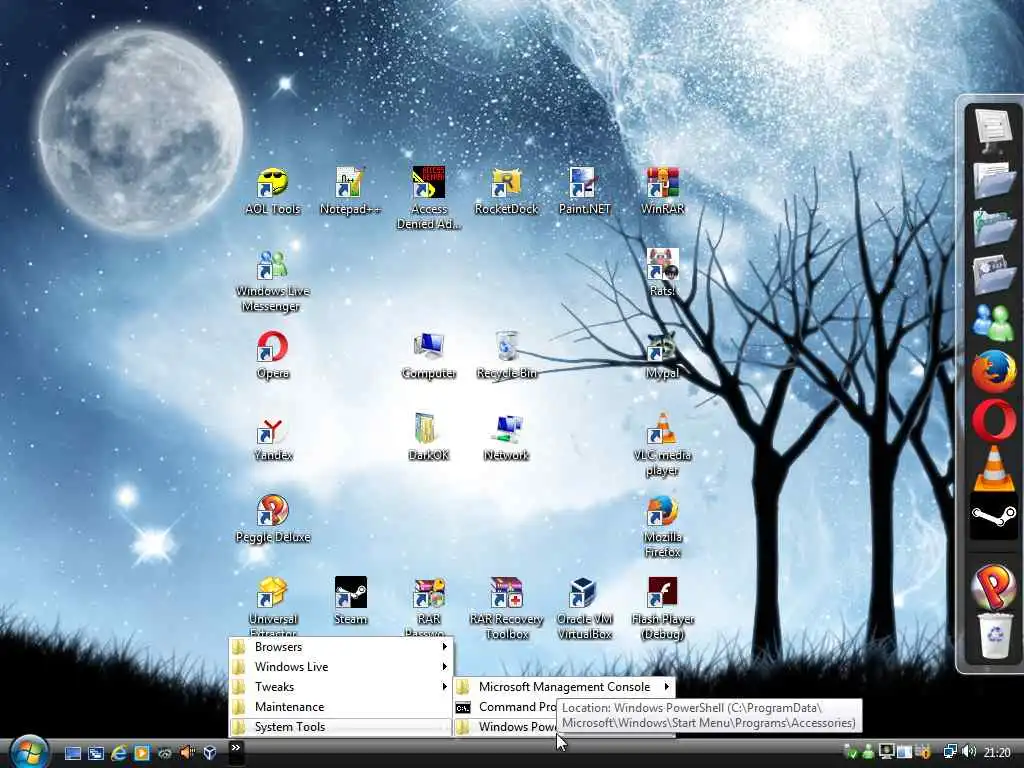1024x768 pixels.
Task: Expand the Browsers submenu arrow
Action: (x=445, y=647)
